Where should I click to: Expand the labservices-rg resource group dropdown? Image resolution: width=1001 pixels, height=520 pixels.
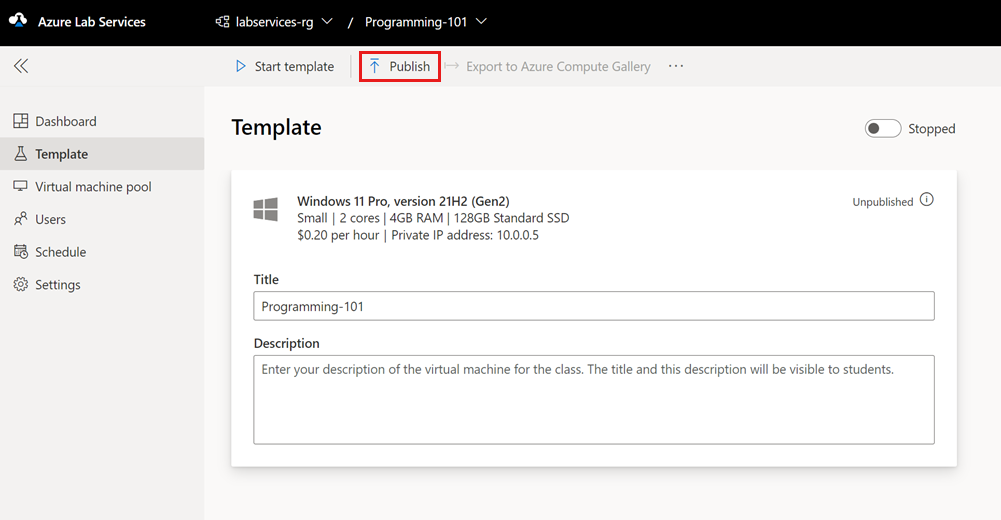[327, 21]
